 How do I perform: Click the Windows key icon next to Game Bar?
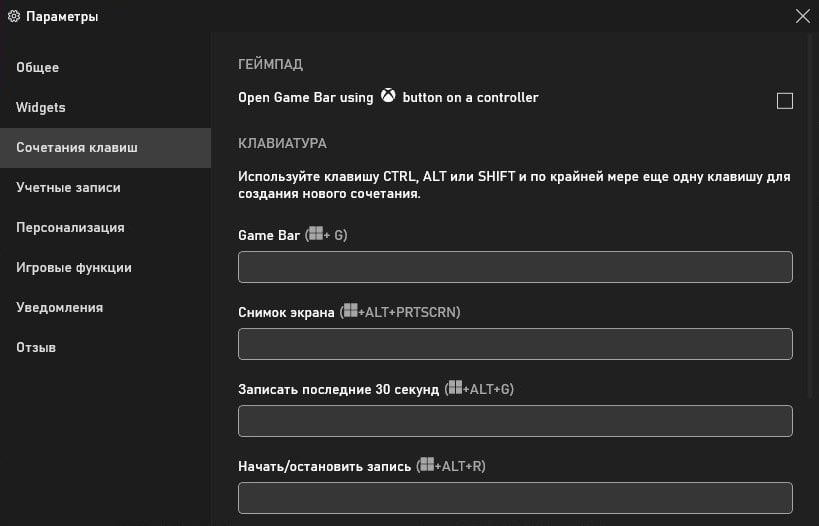pos(318,235)
